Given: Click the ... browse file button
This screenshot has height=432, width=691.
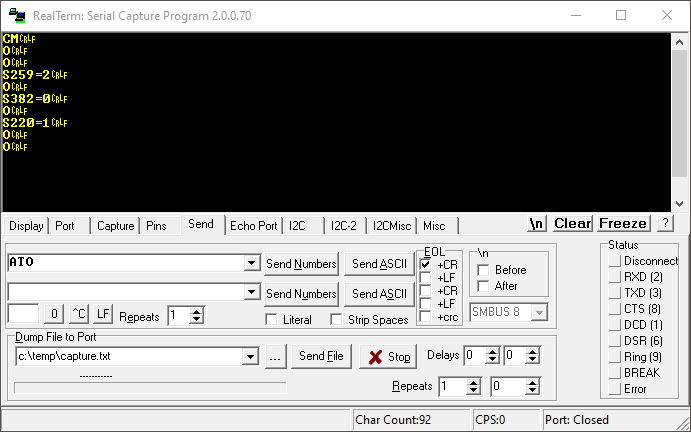Looking at the screenshot, I should (277, 356).
